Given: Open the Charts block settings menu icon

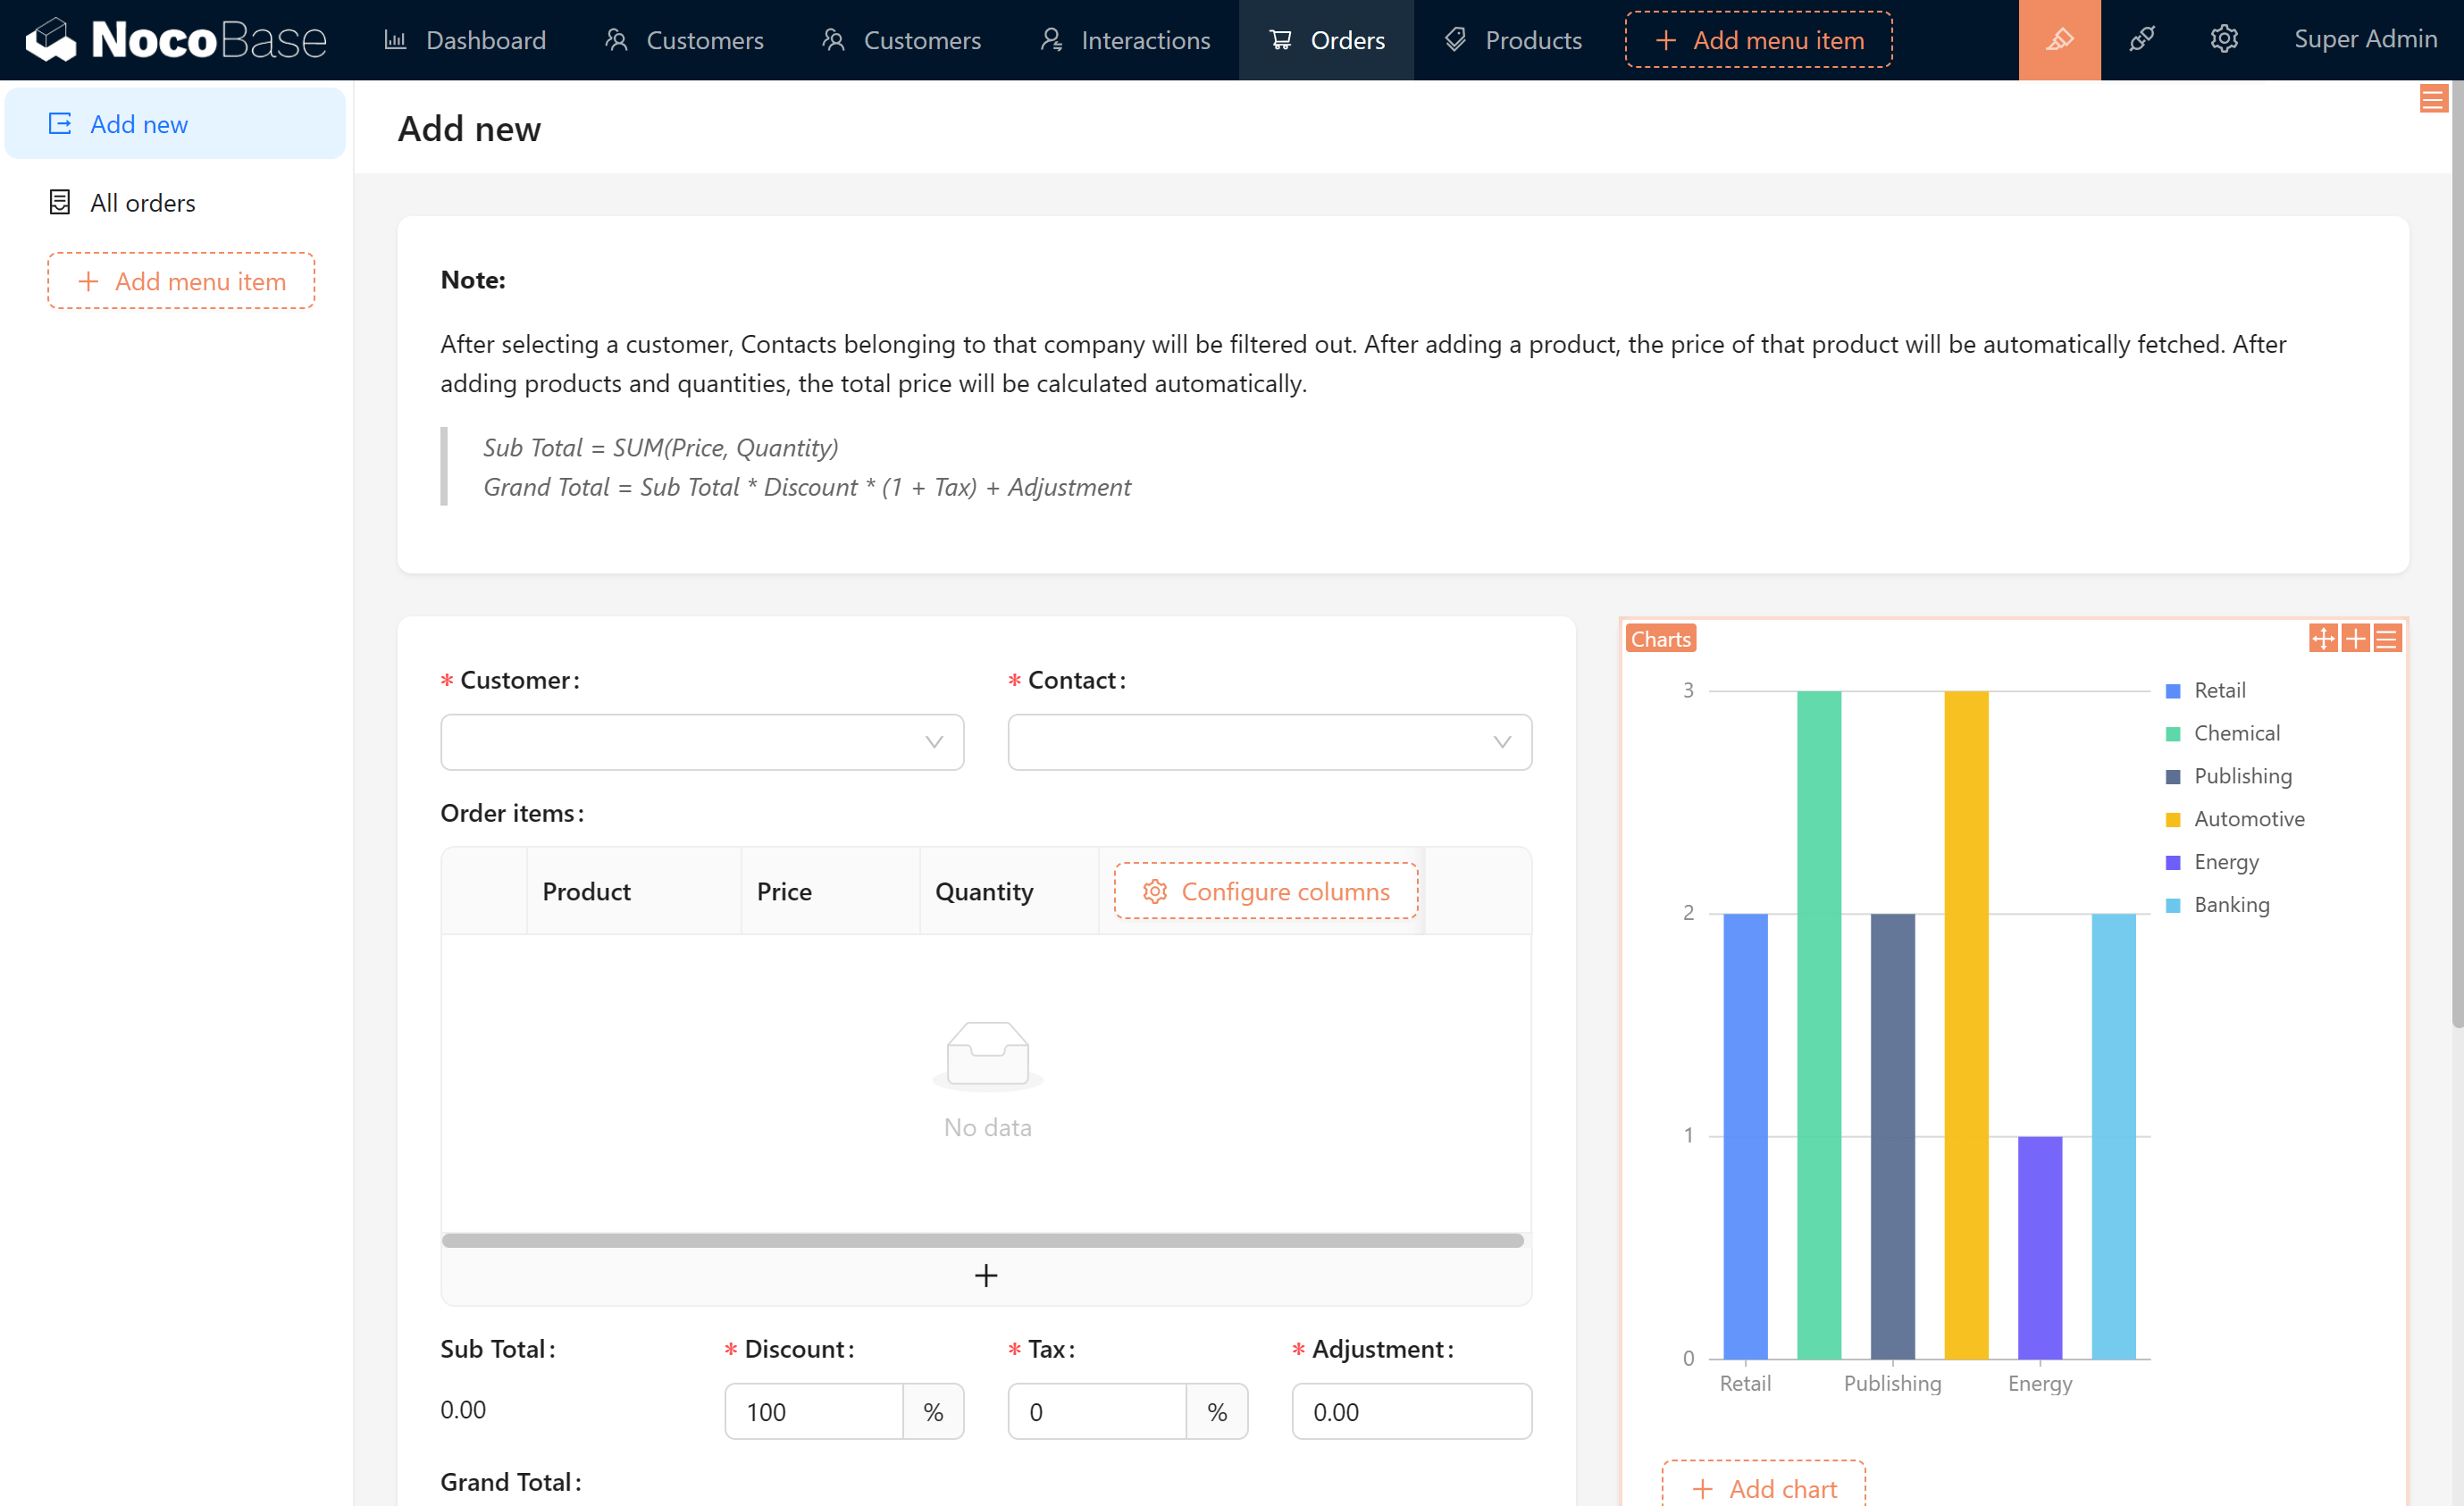Looking at the screenshot, I should (2386, 638).
